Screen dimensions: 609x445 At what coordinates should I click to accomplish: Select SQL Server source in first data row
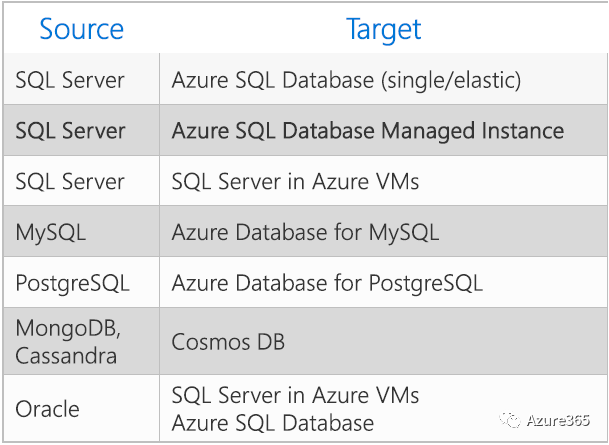point(70,80)
